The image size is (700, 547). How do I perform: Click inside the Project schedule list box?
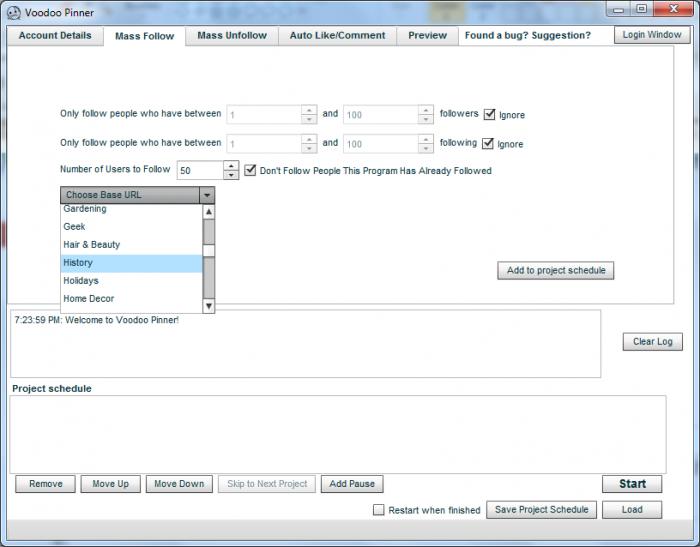[338, 434]
